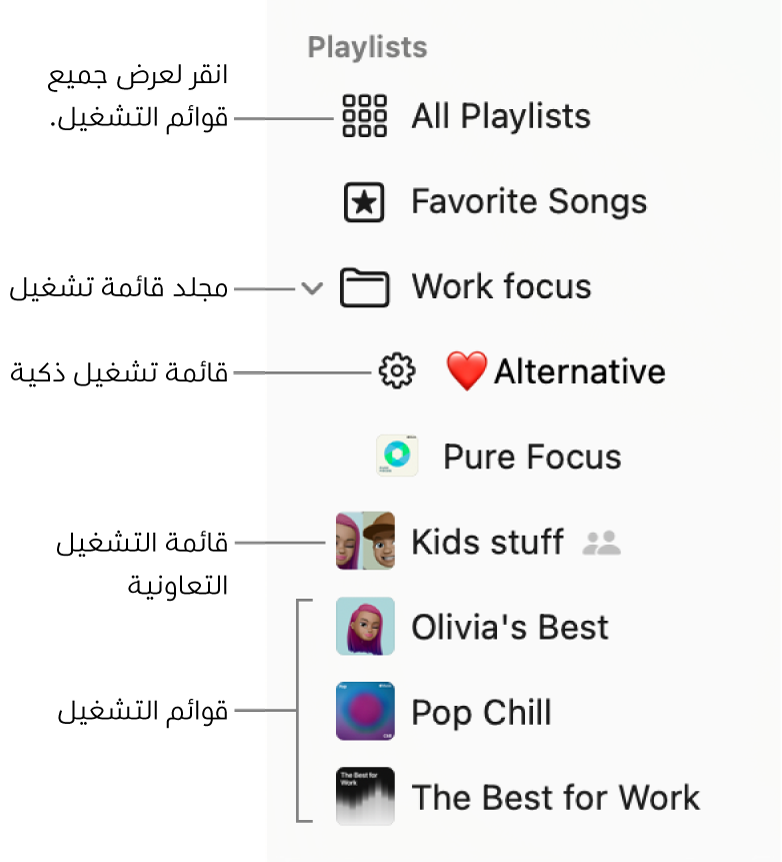Click the collaboration people icon on Kids stuff

pos(602,543)
